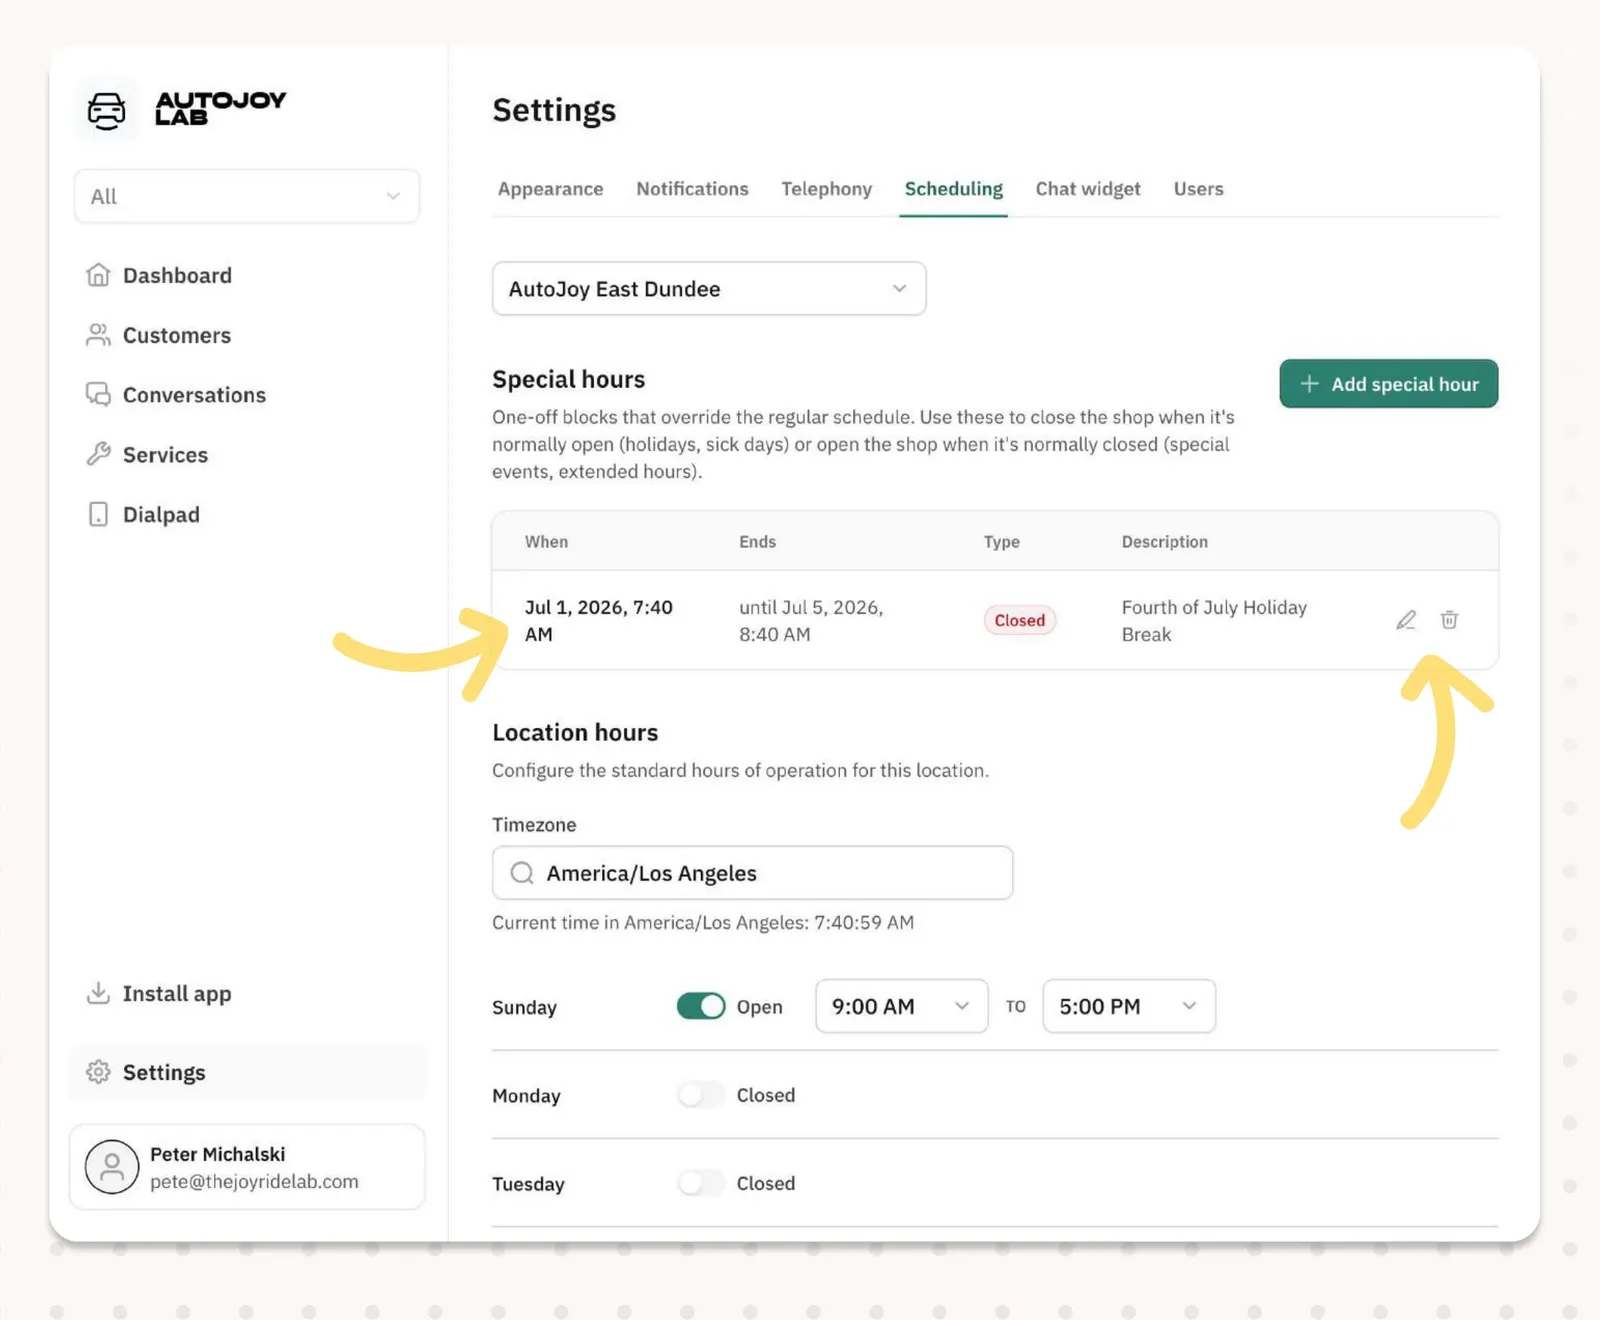Switch to the Notifications tab
1600x1320 pixels.
tap(692, 189)
